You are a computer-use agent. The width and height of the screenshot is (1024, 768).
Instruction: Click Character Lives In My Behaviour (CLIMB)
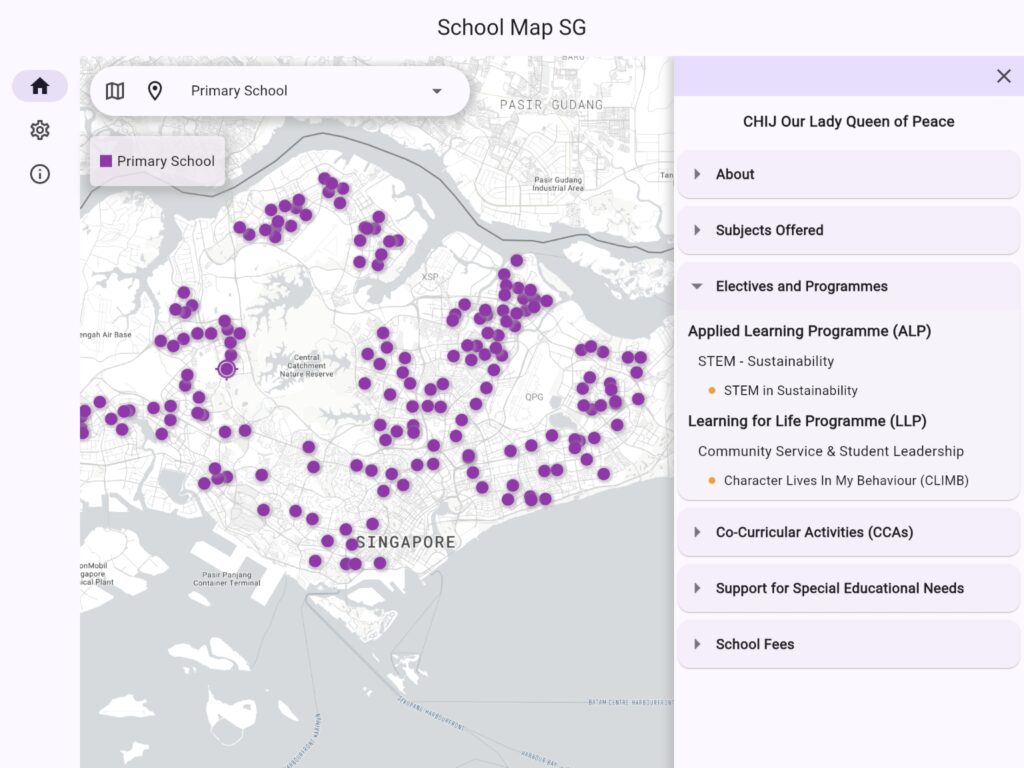[846, 481]
